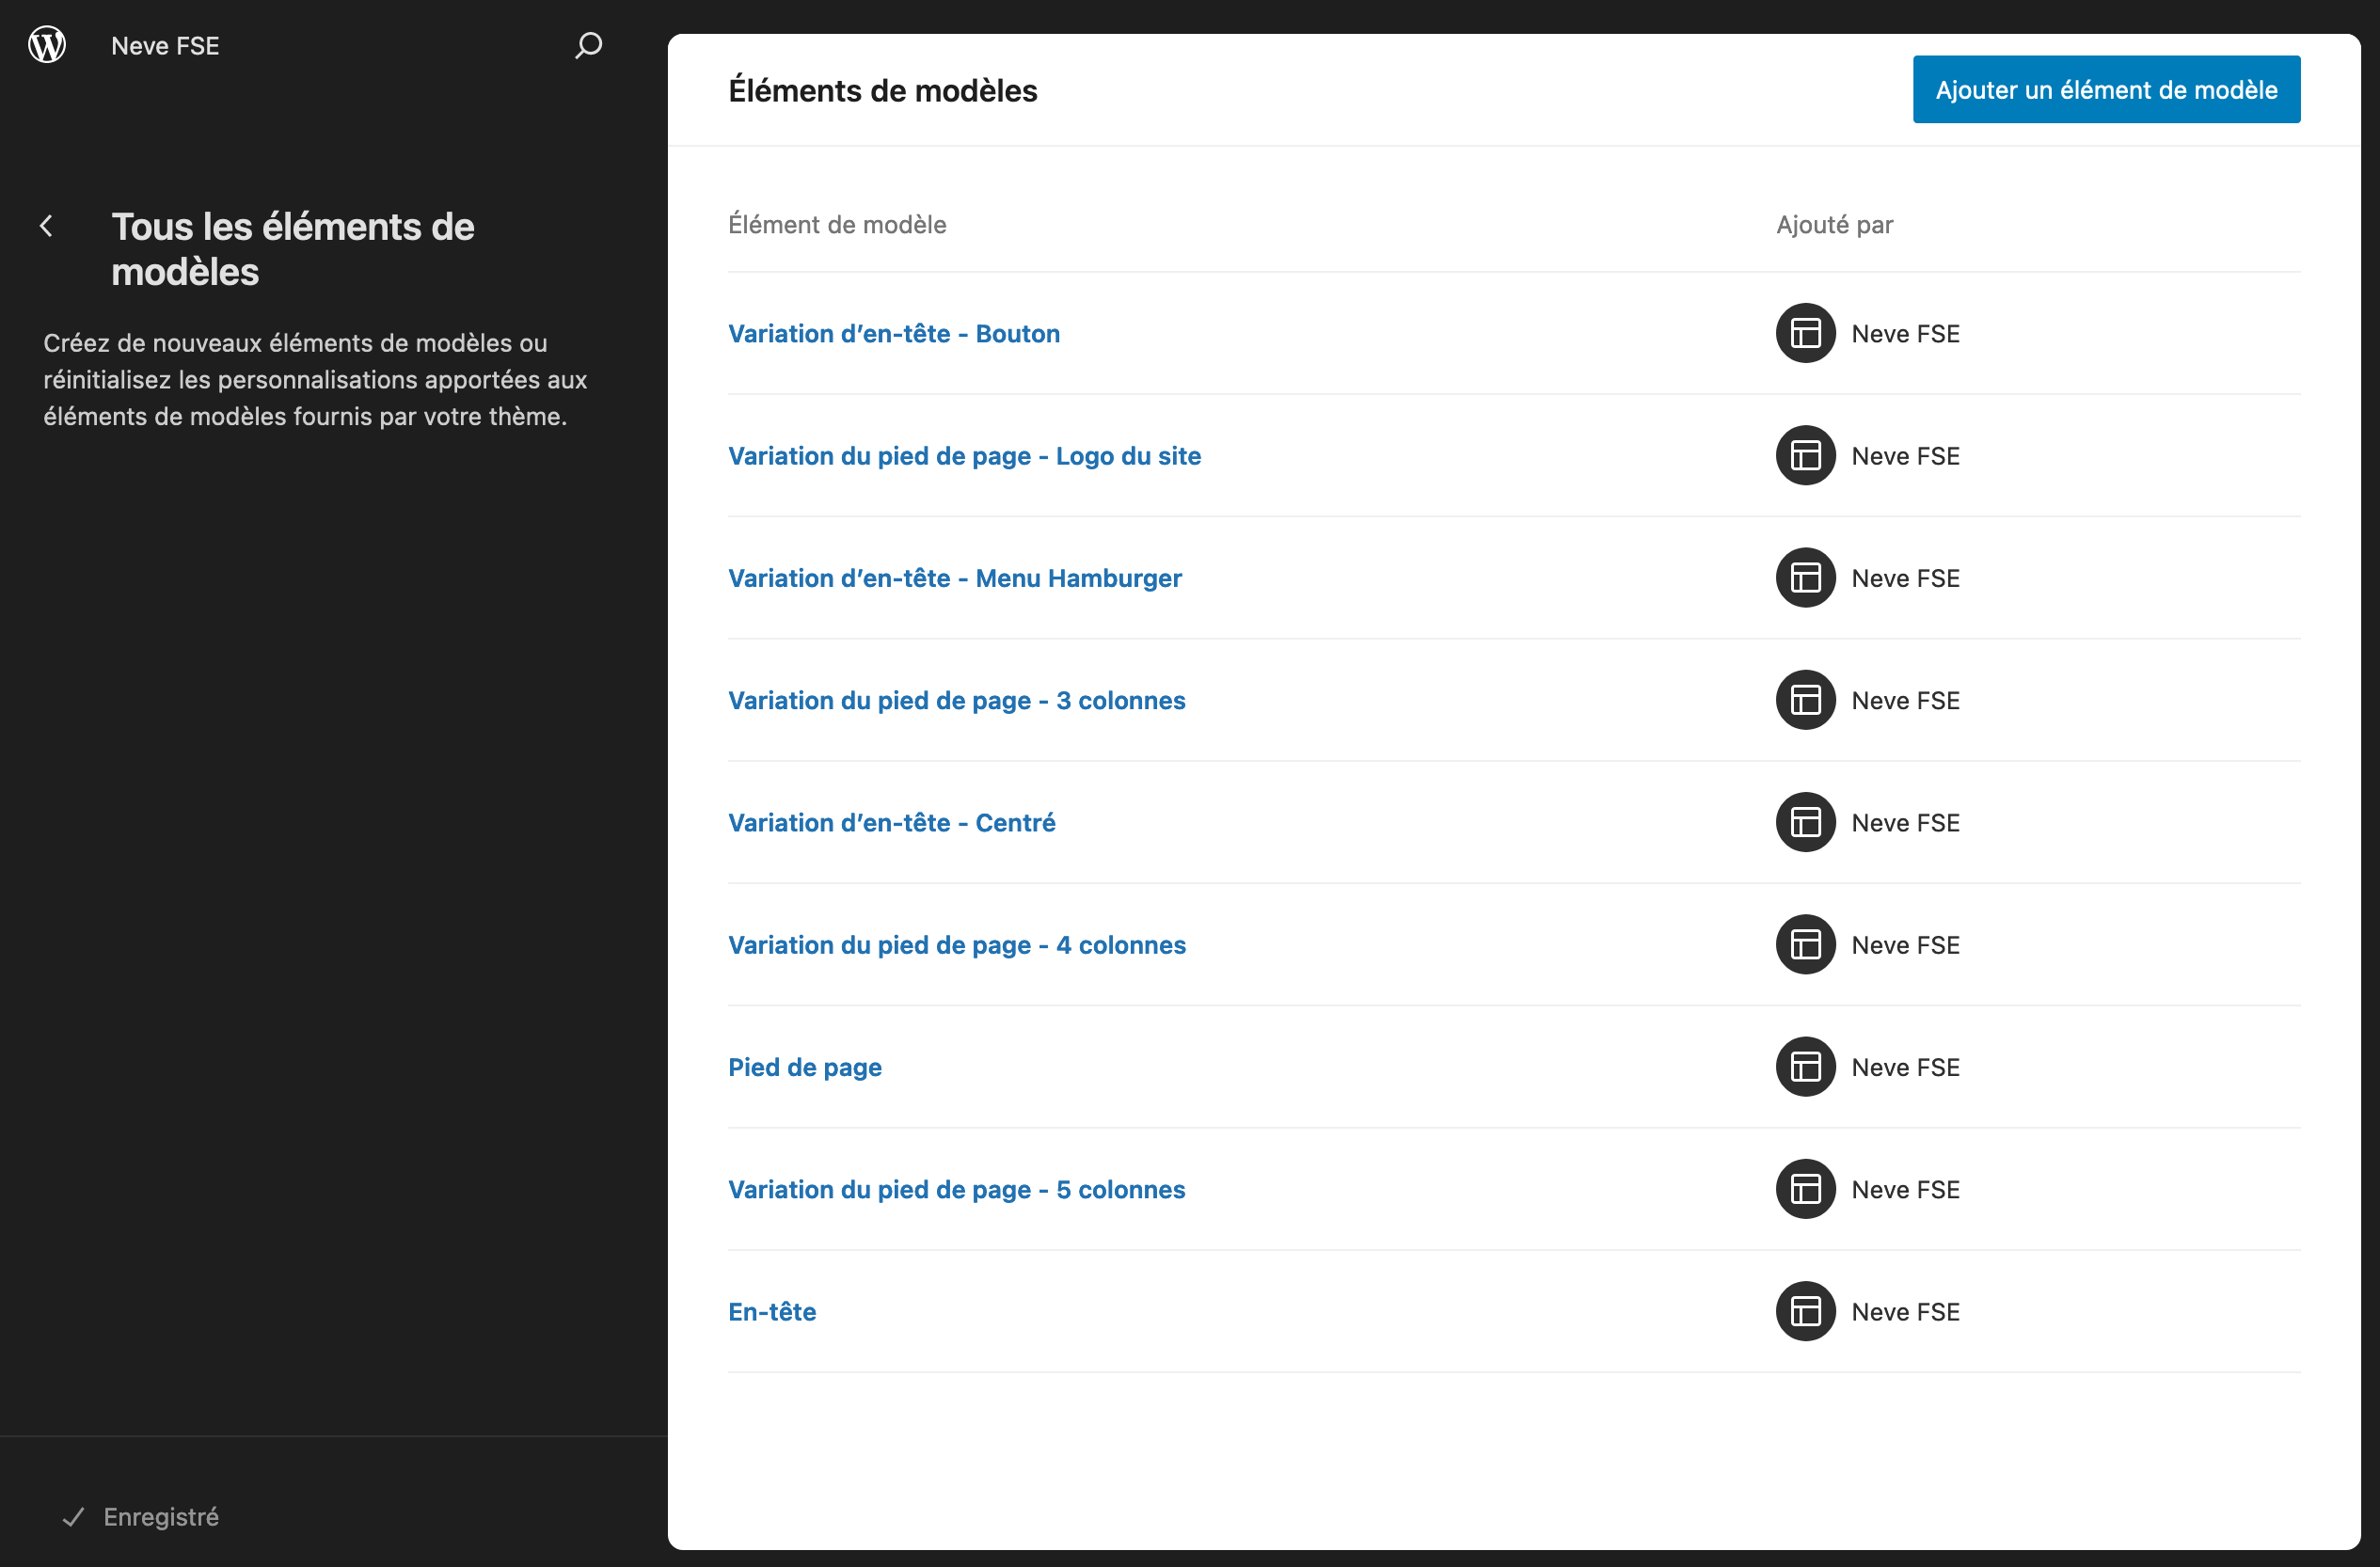Image resolution: width=2380 pixels, height=1567 pixels.
Task: Click the WordPress logo icon
Action: tap(47, 45)
